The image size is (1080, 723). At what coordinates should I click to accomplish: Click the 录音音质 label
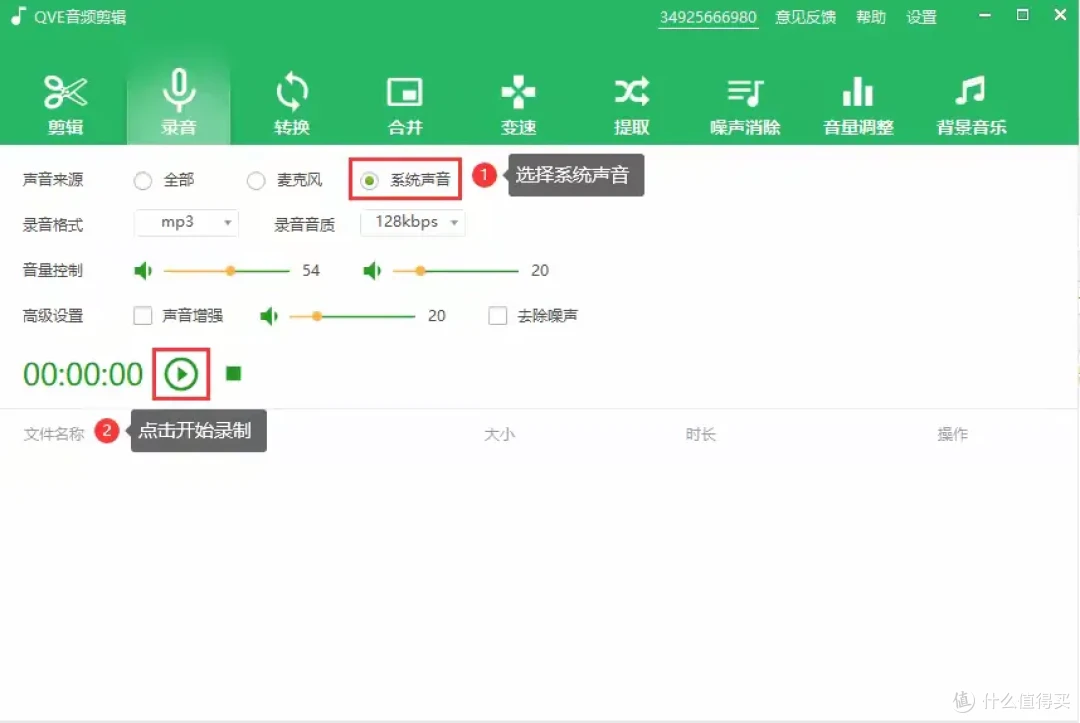[304, 225]
